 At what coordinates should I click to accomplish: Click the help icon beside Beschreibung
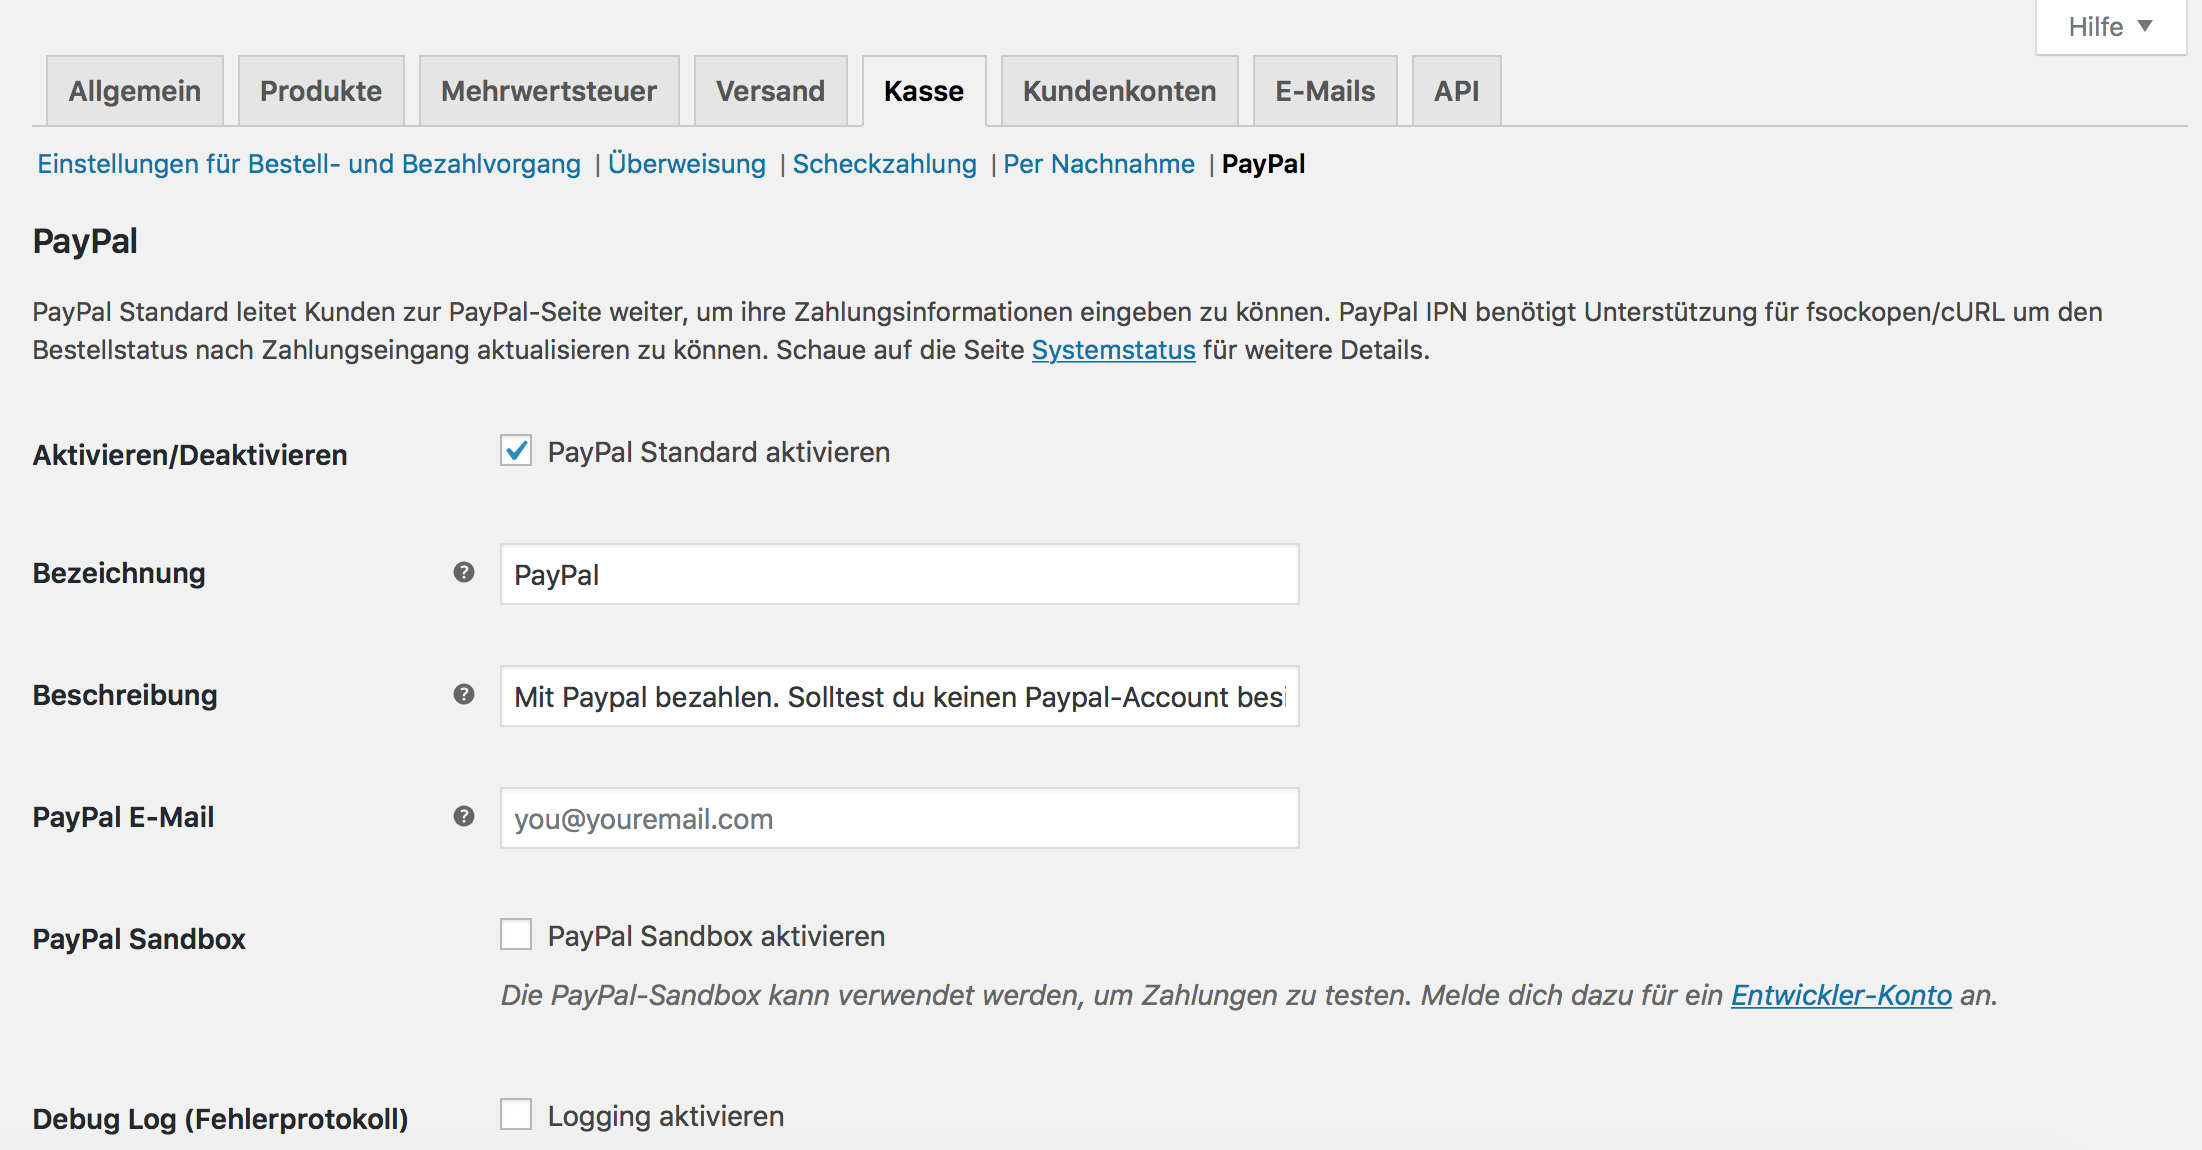[463, 694]
